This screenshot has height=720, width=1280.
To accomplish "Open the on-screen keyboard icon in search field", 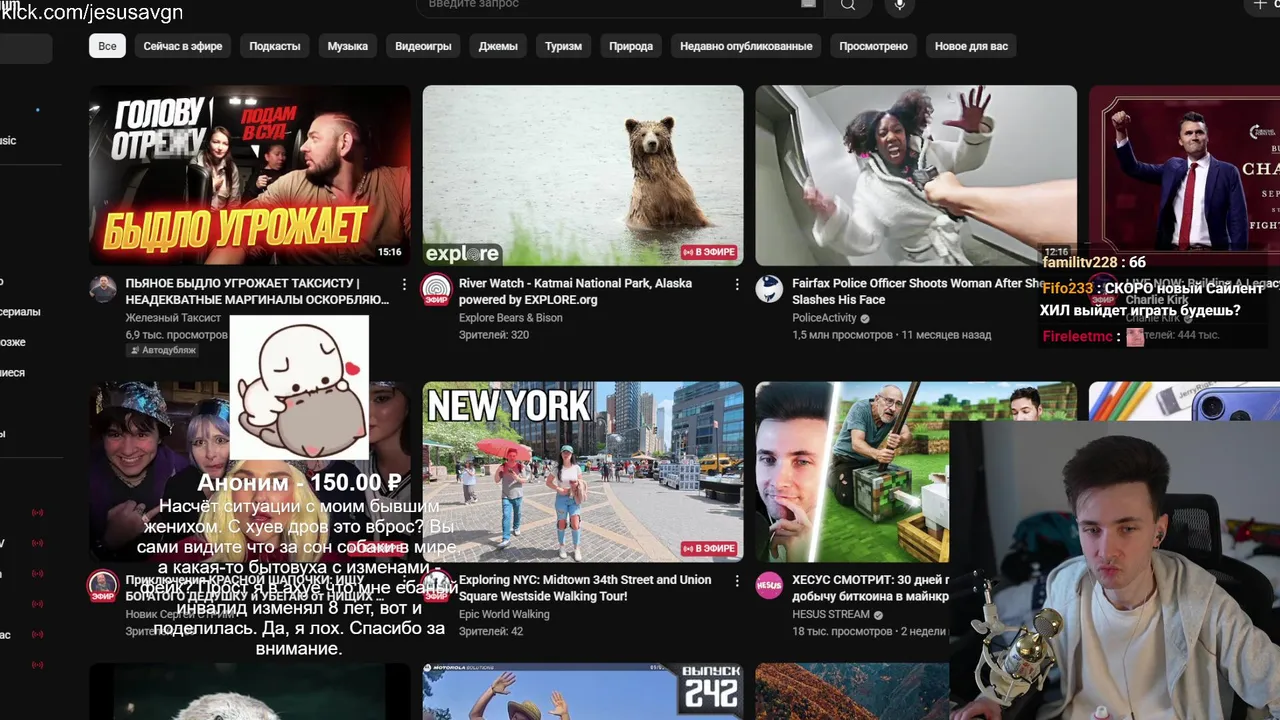I will point(809,4).
